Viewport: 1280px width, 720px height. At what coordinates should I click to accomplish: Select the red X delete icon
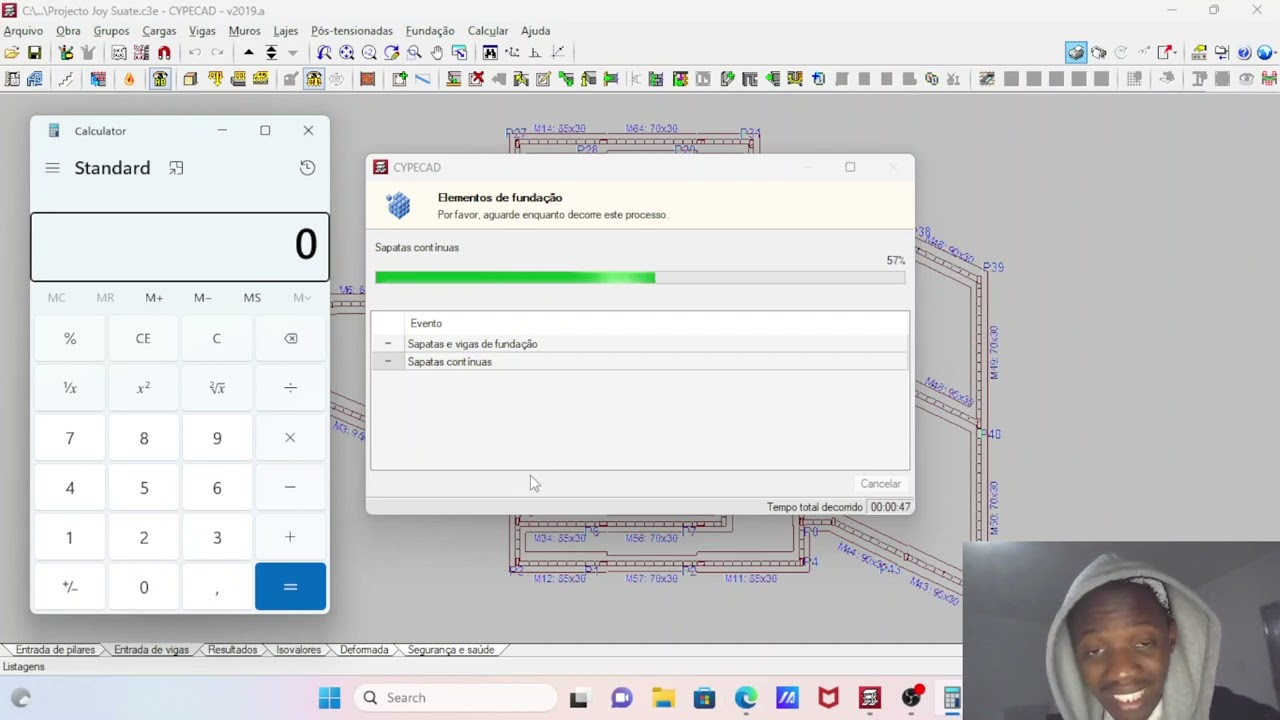click(477, 79)
